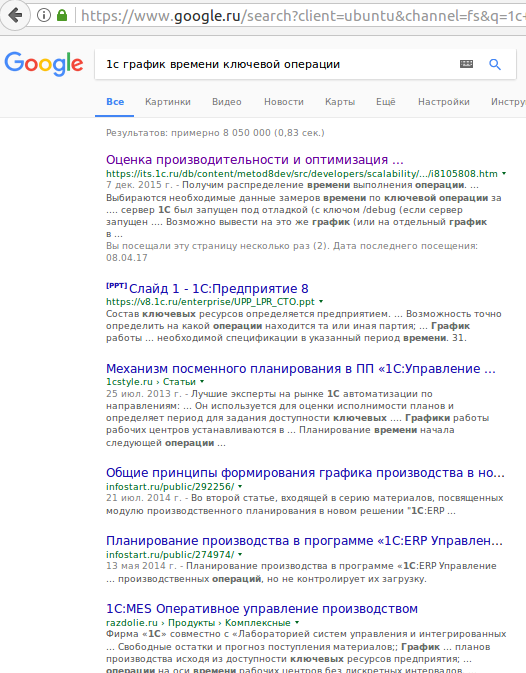Click the date 25 июл. 2013 г. in snippet

click(x=144, y=394)
